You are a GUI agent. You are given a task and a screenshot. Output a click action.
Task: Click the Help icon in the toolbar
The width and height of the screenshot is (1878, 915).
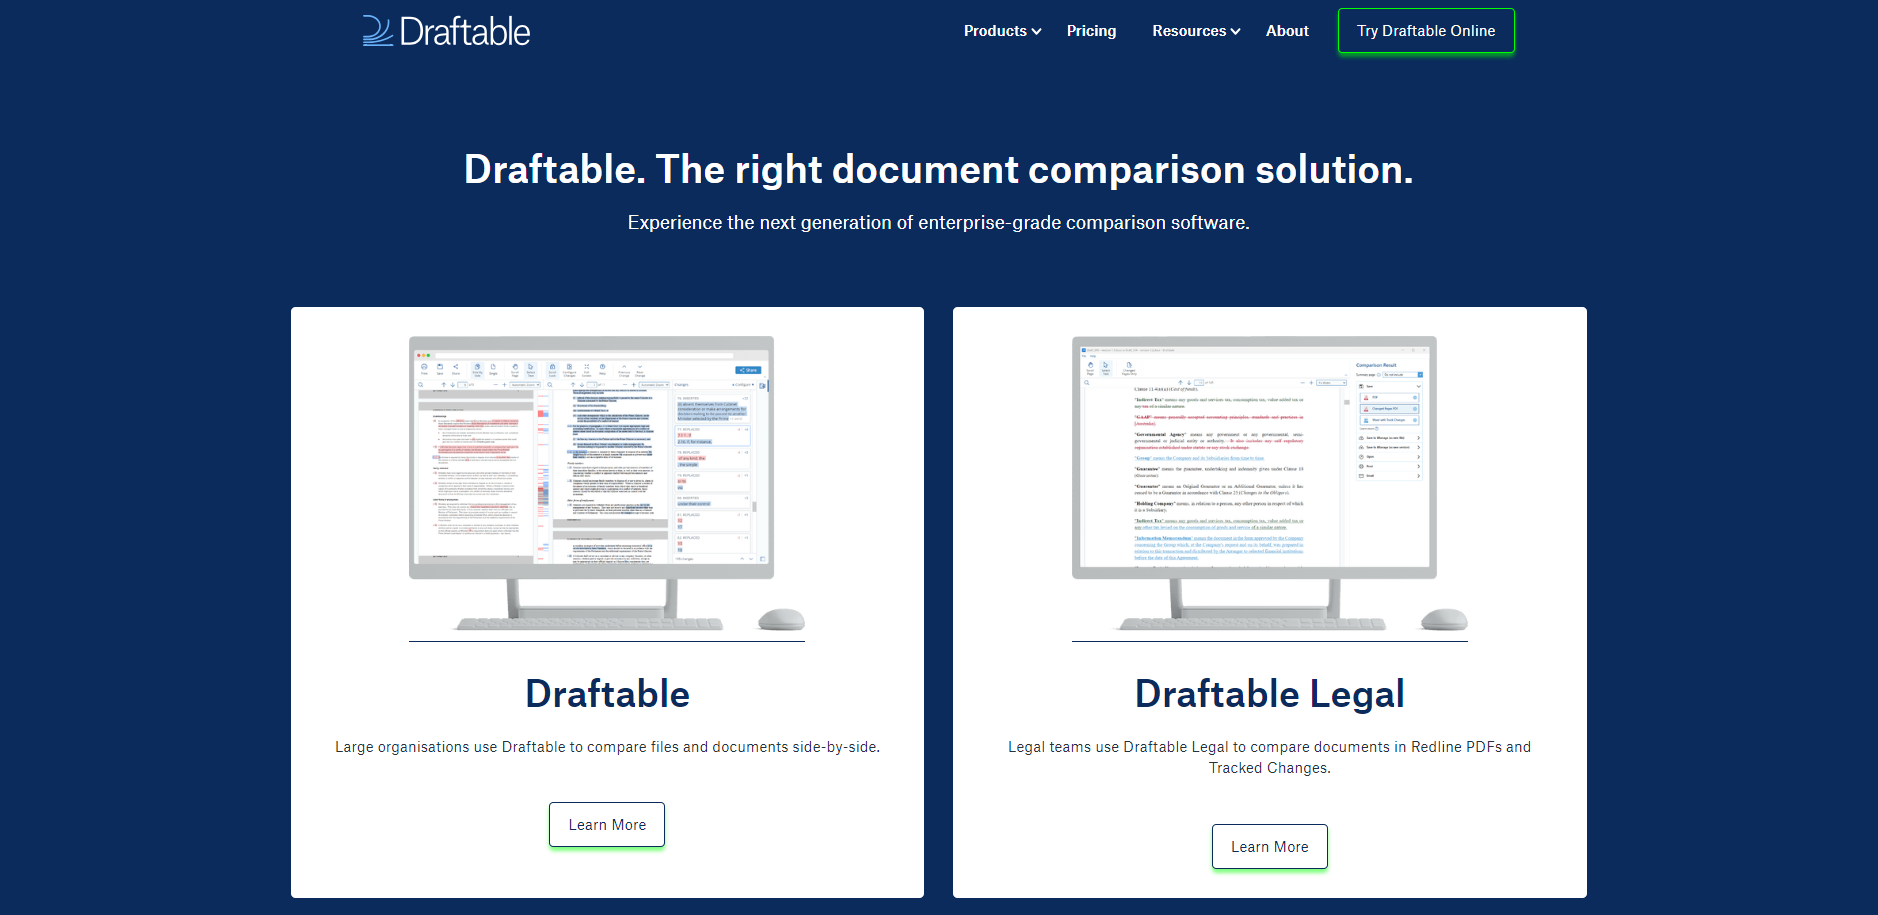[x=601, y=368]
